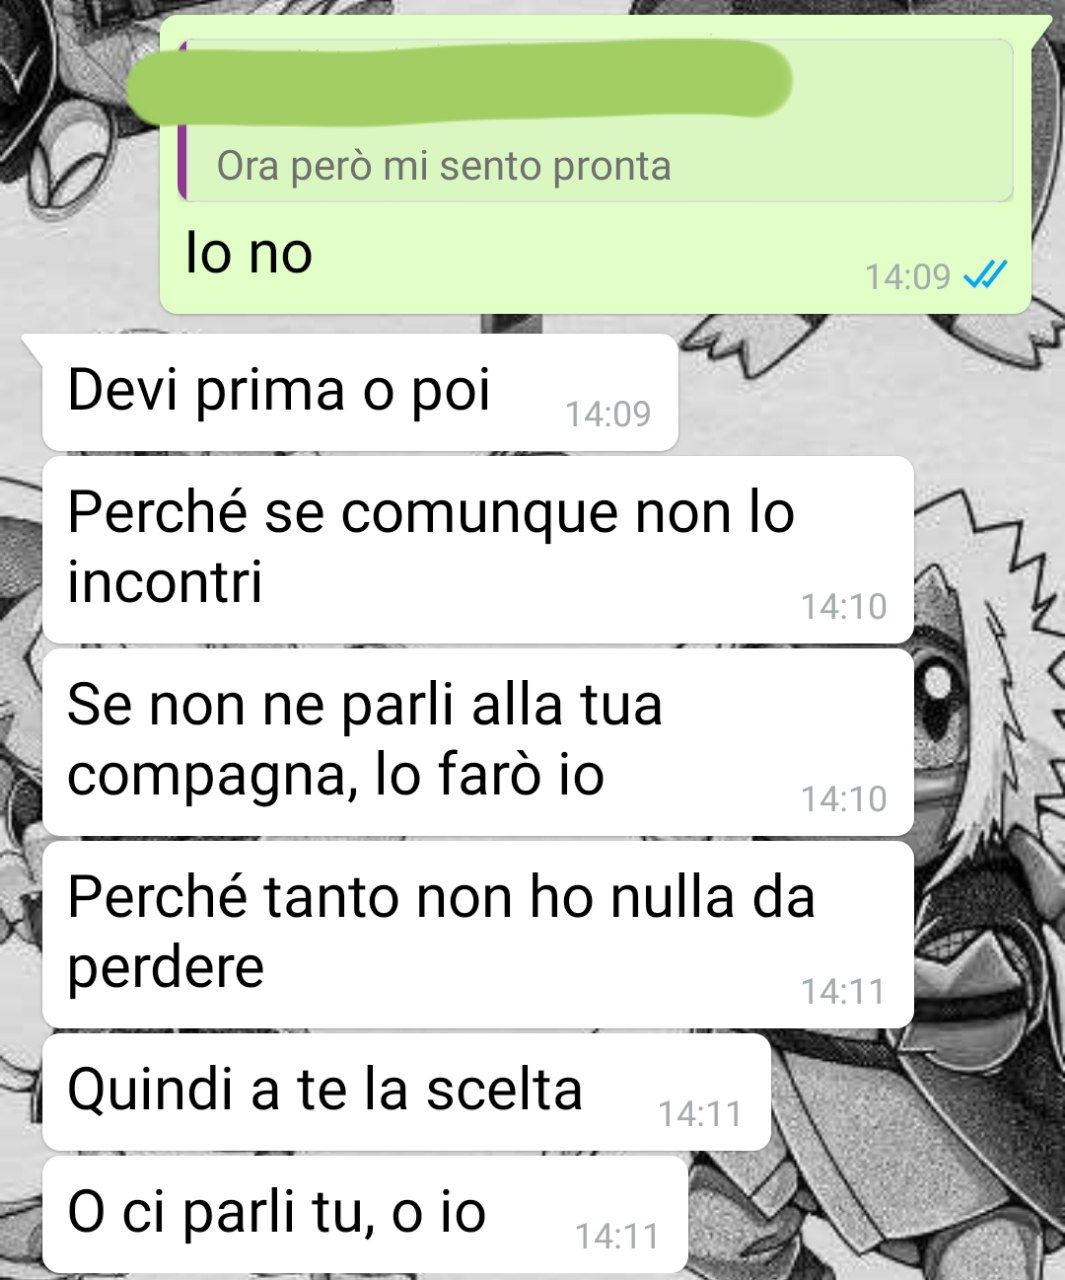Tap the message 'O ci parli tu, o io'
The width and height of the screenshot is (1065, 1280).
click(365, 1215)
